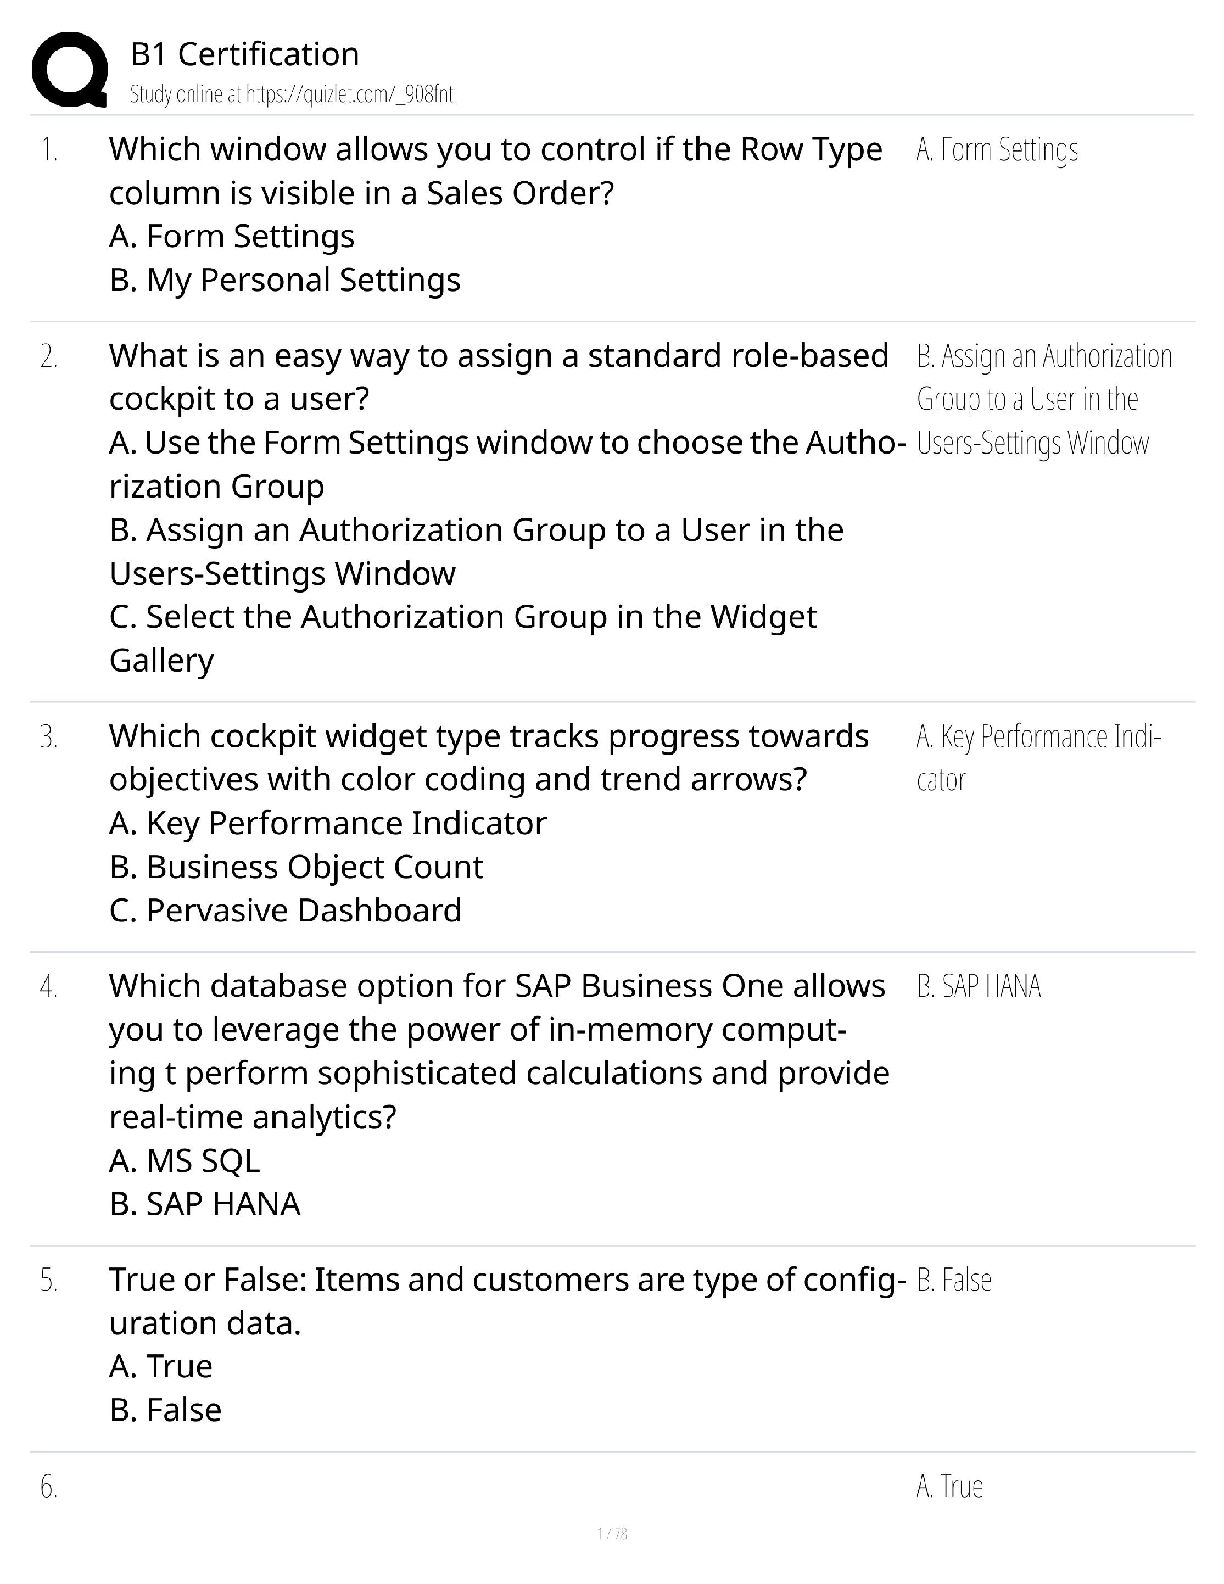Click the 'B. SAP HANA' answer on right

click(x=978, y=987)
